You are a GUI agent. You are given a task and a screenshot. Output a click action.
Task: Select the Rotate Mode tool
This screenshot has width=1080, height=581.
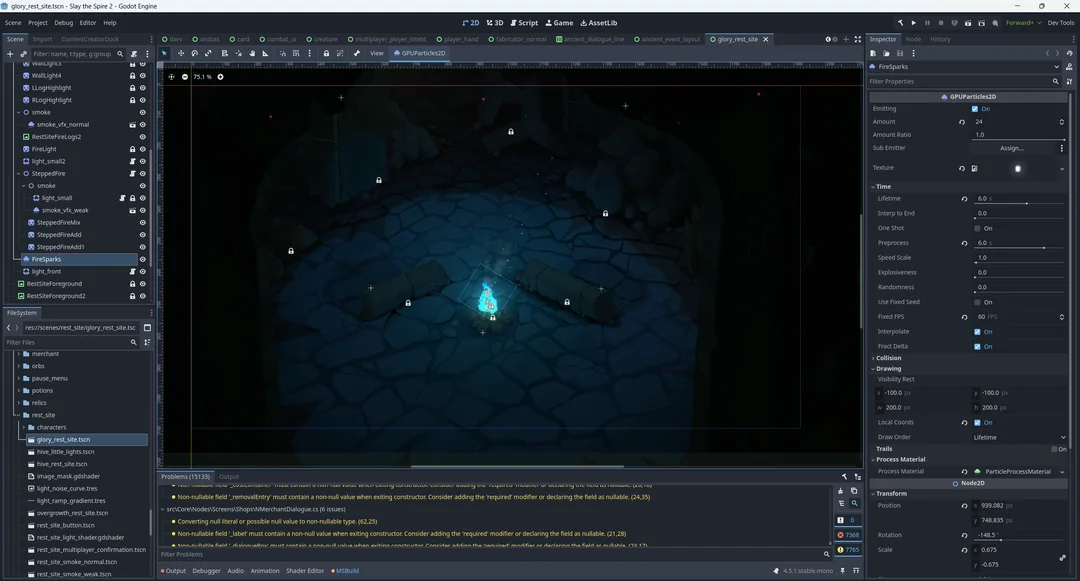click(x=194, y=53)
